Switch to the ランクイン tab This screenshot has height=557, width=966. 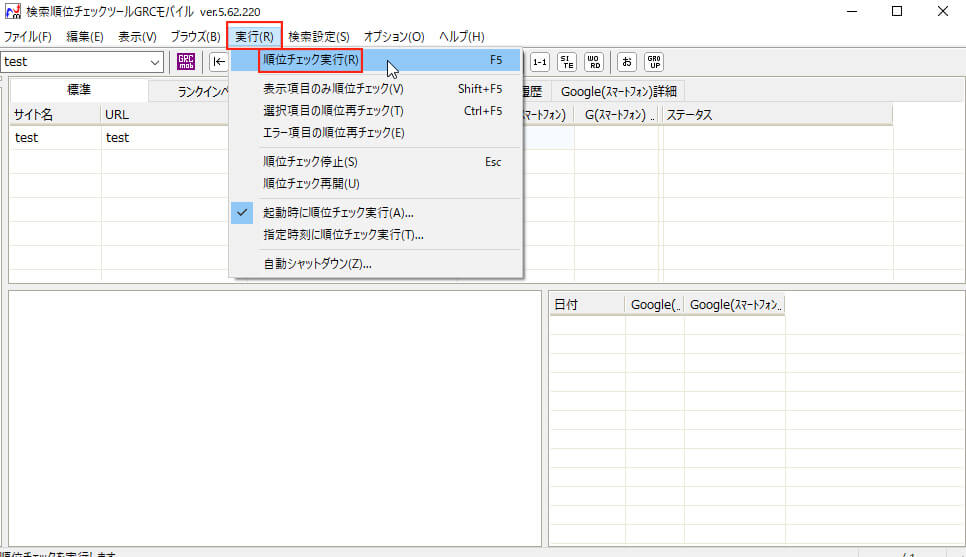tap(189, 91)
